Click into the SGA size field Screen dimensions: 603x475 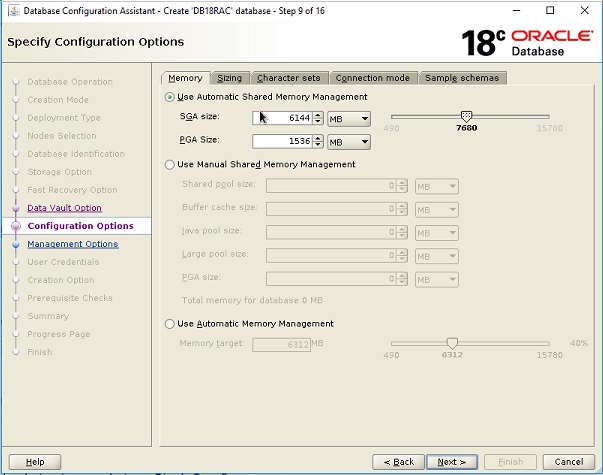click(283, 118)
